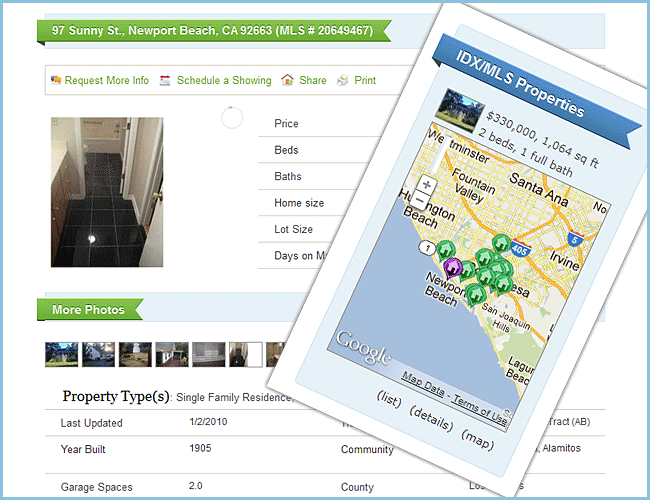
Task: Click the calendar icon for Schedule a Showing
Action: 165,80
